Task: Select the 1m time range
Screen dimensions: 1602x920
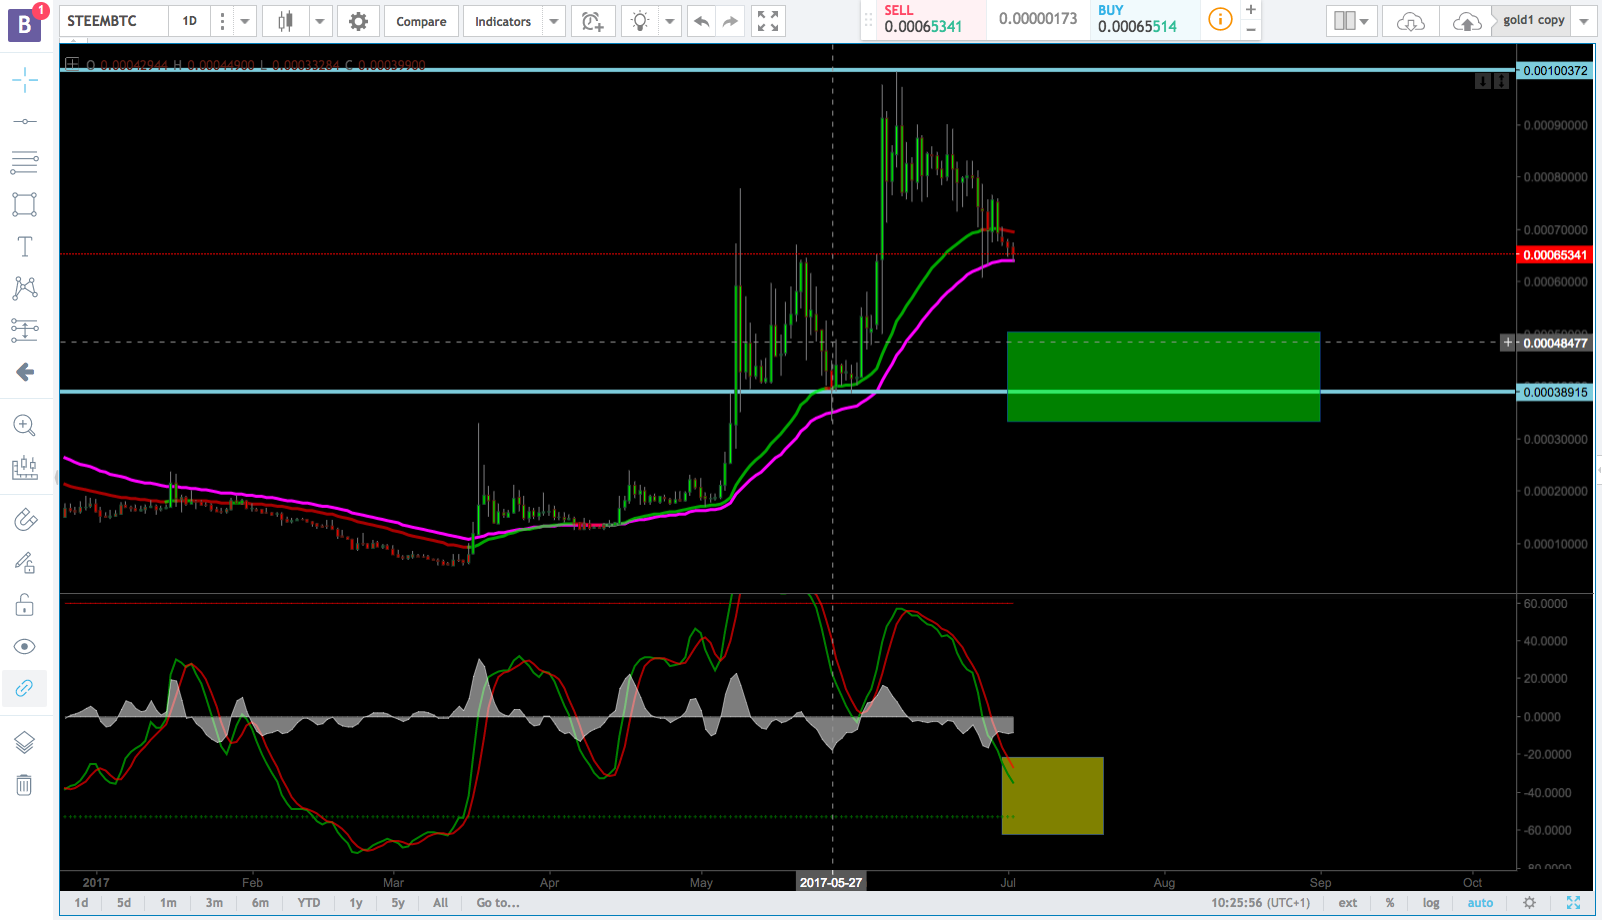Action: click(x=168, y=903)
